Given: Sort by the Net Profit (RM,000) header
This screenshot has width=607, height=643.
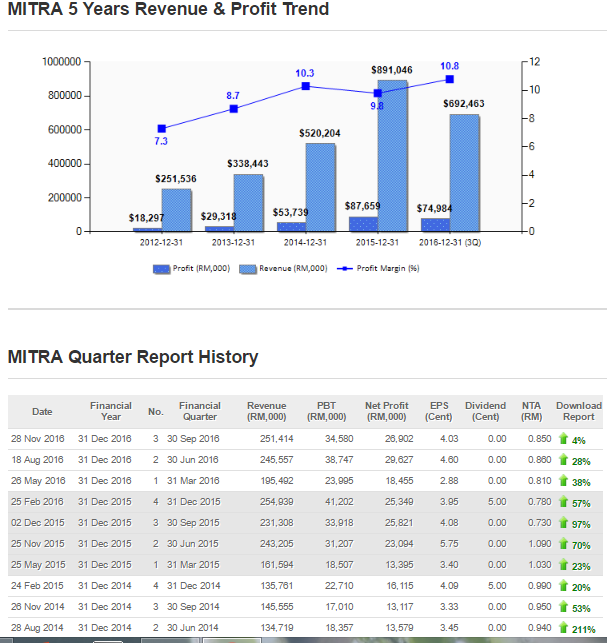Looking at the screenshot, I should (x=387, y=411).
